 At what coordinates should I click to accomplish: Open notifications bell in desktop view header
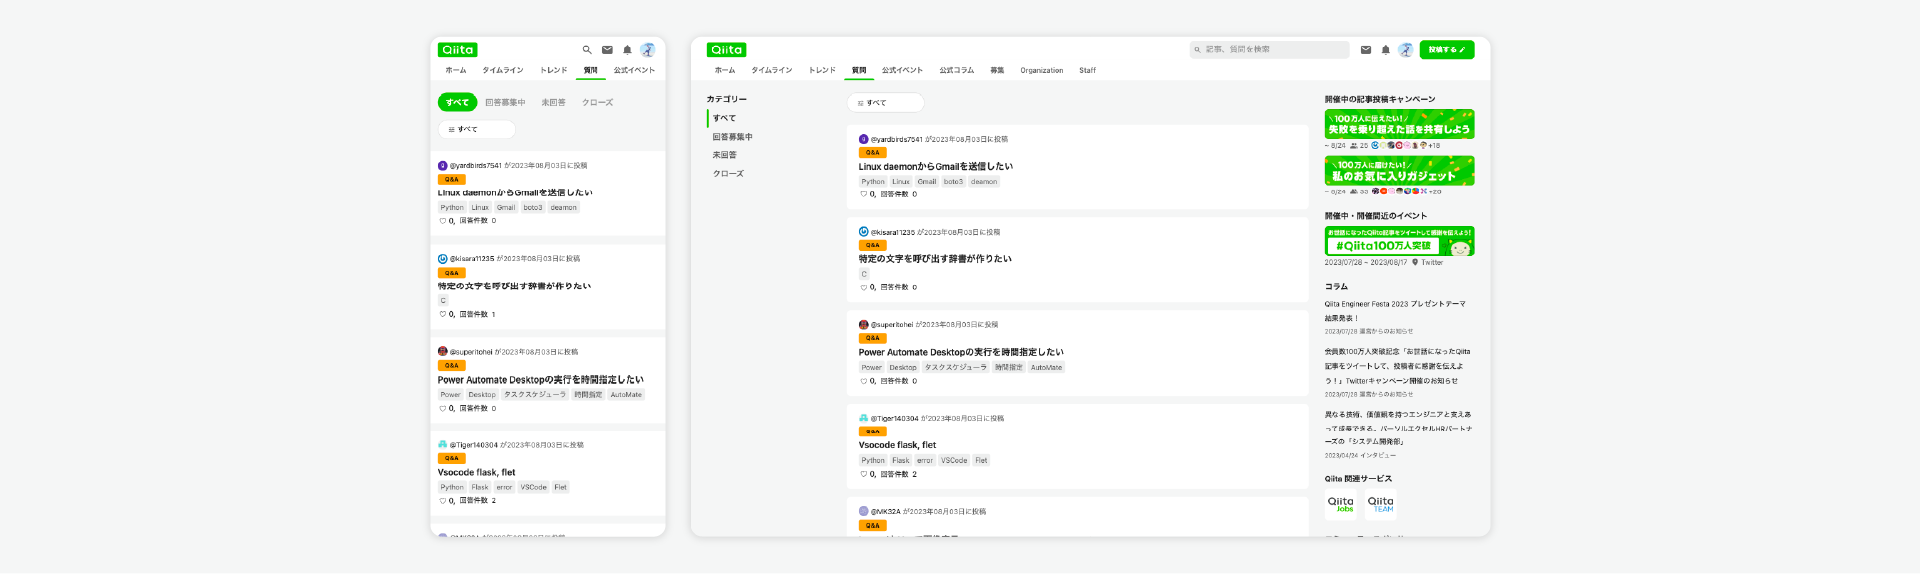point(1386,50)
